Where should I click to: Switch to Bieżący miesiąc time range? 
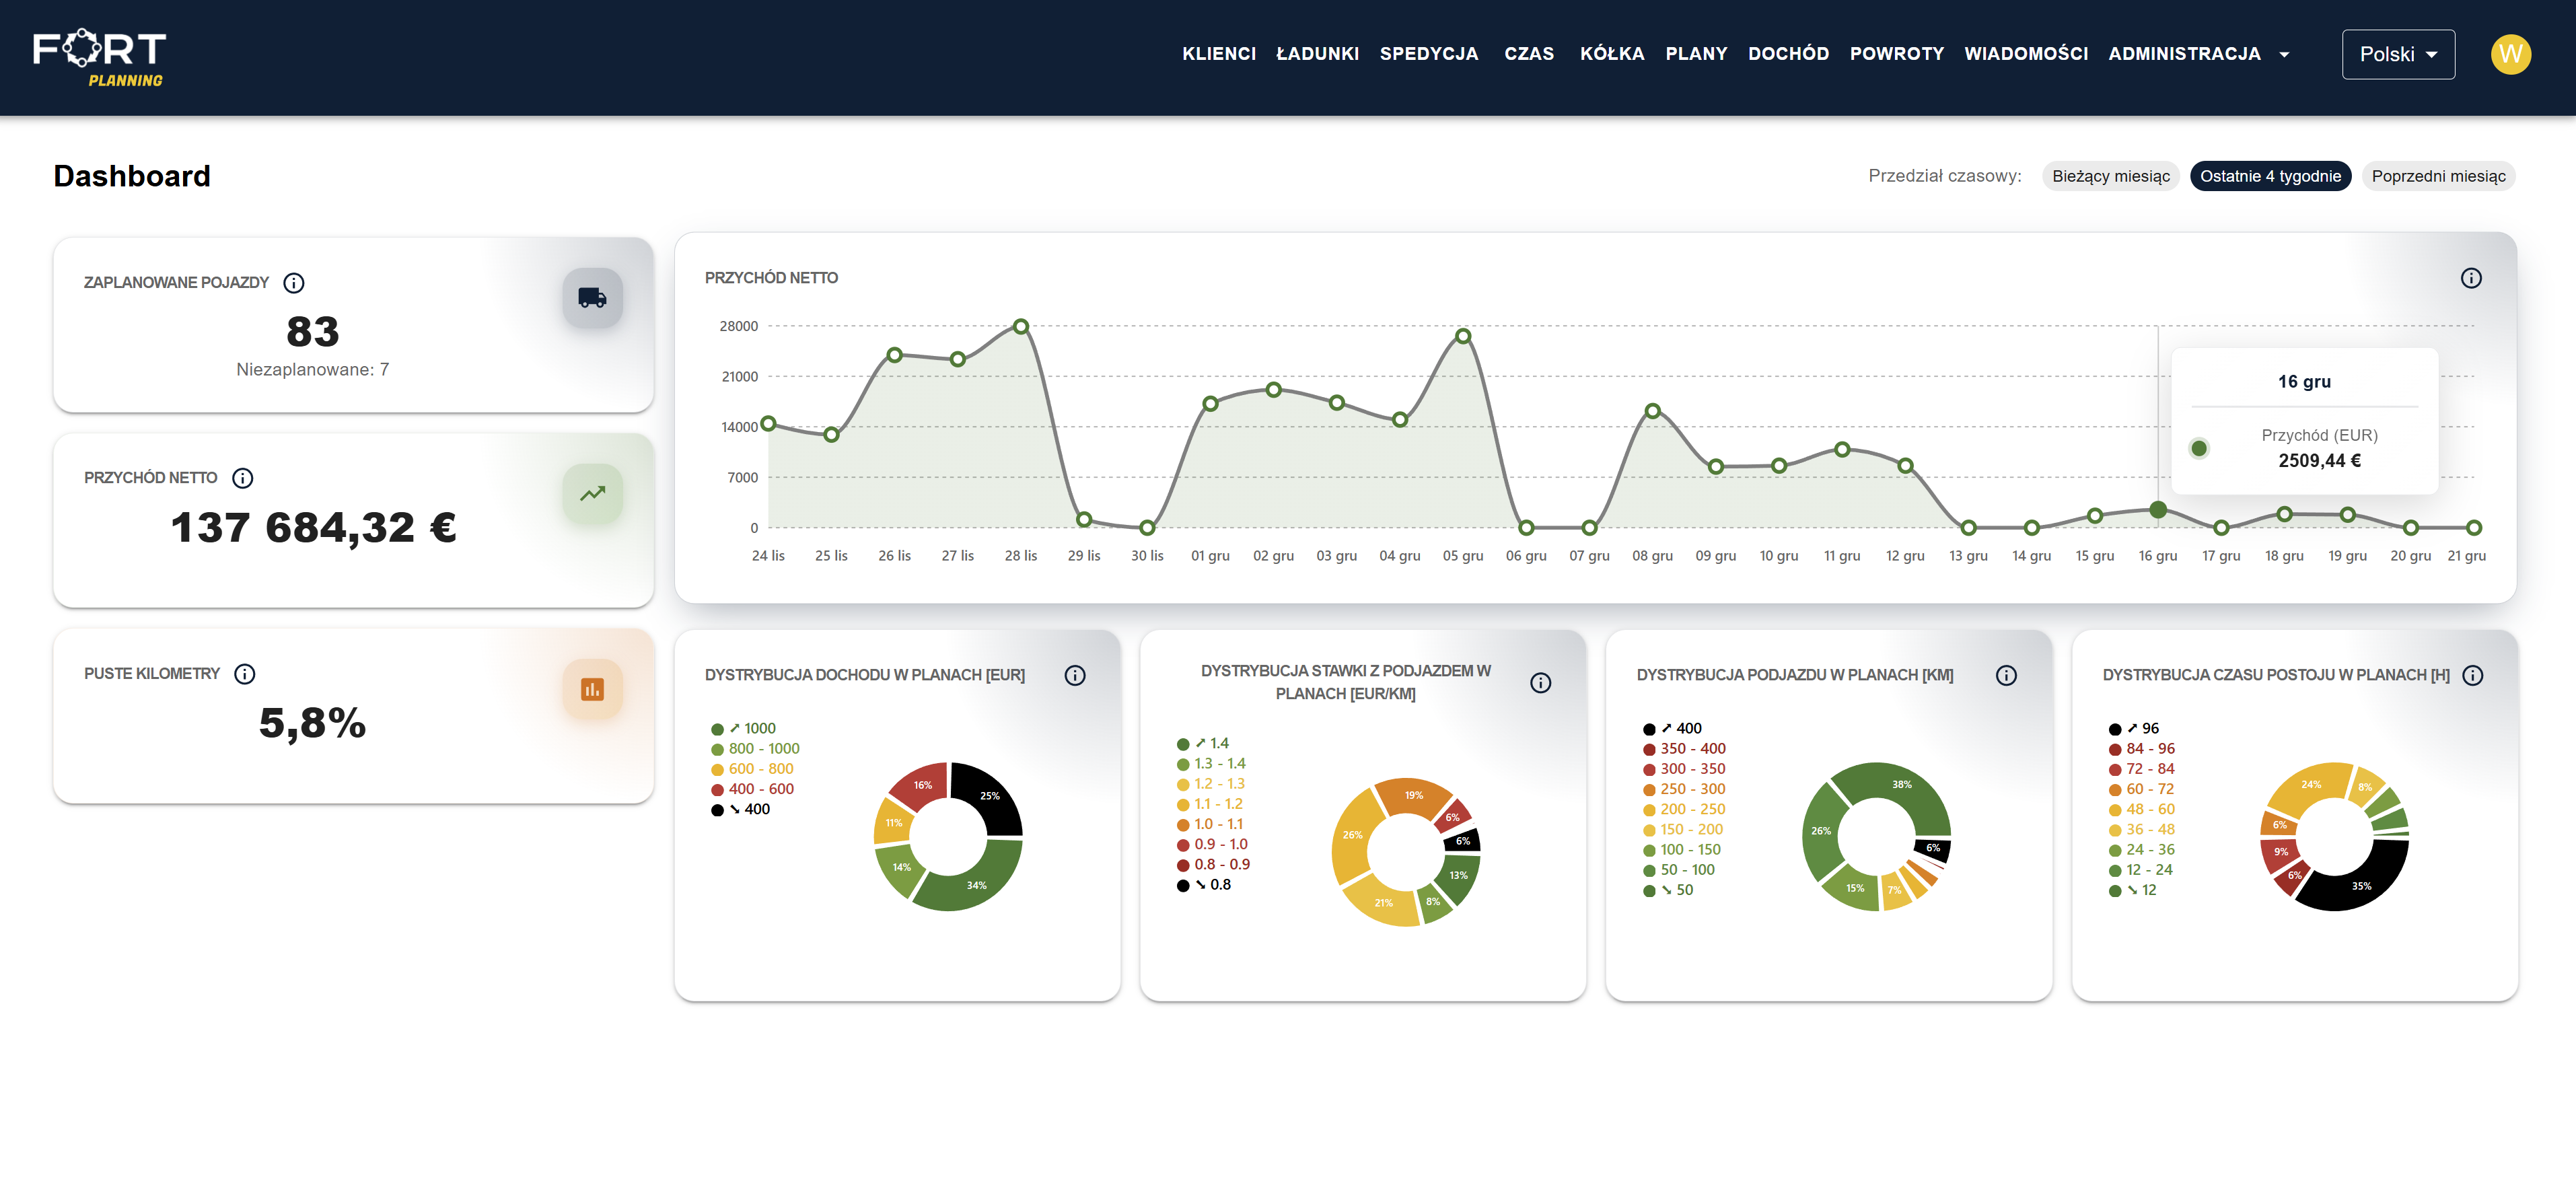(x=2110, y=176)
